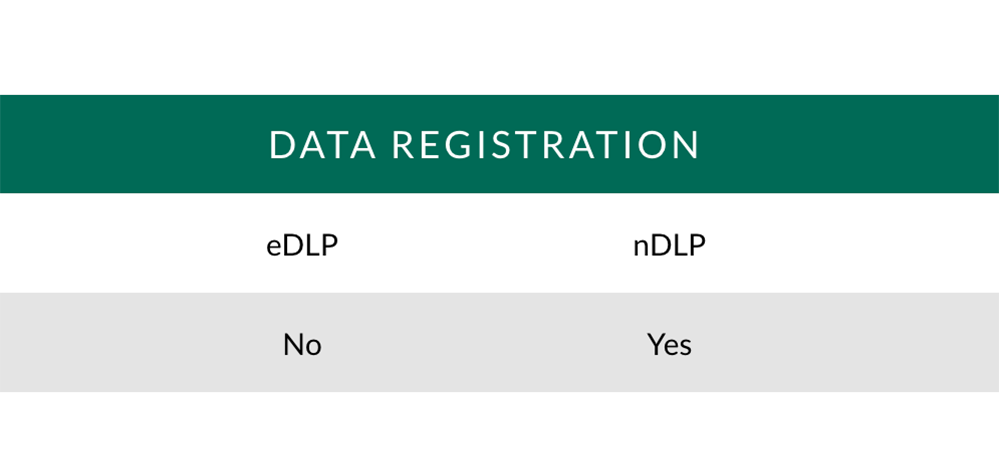Click the No value under eDLP
The image size is (999, 476).
[x=302, y=345]
